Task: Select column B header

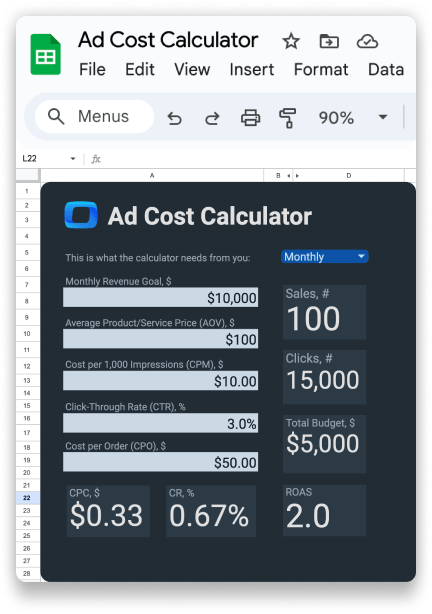Action: point(278,176)
